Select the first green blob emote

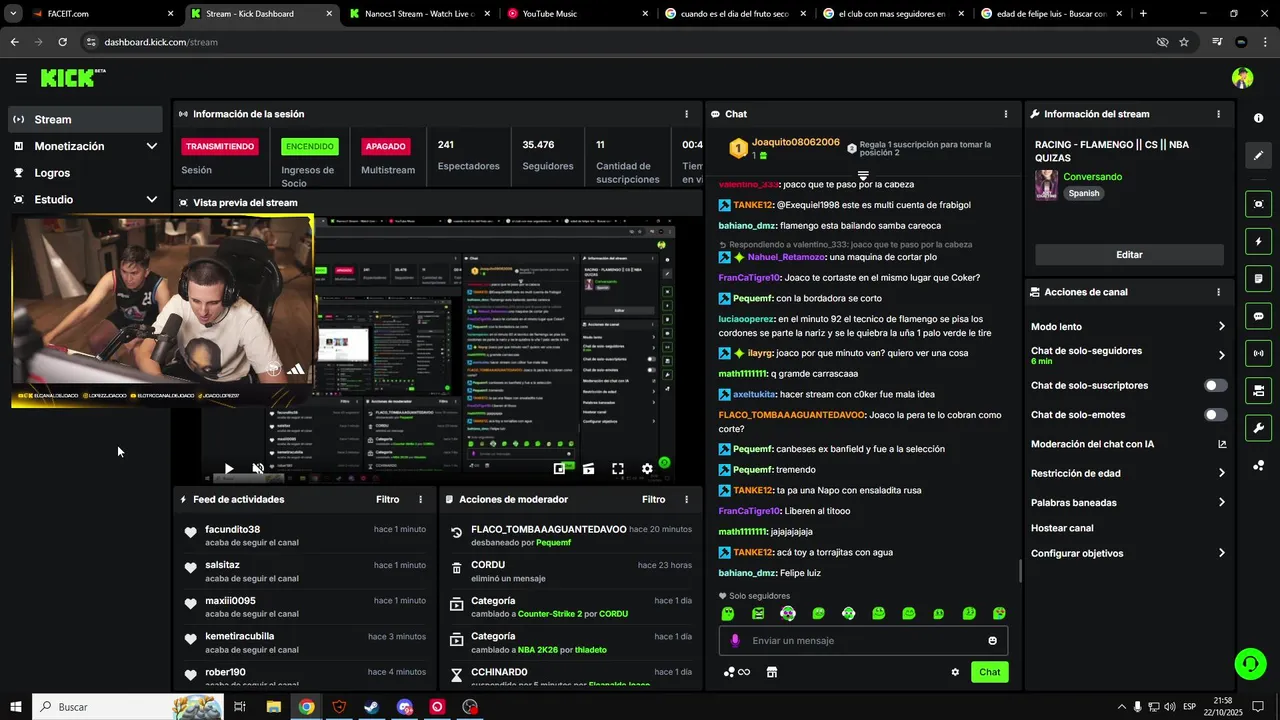click(728, 613)
